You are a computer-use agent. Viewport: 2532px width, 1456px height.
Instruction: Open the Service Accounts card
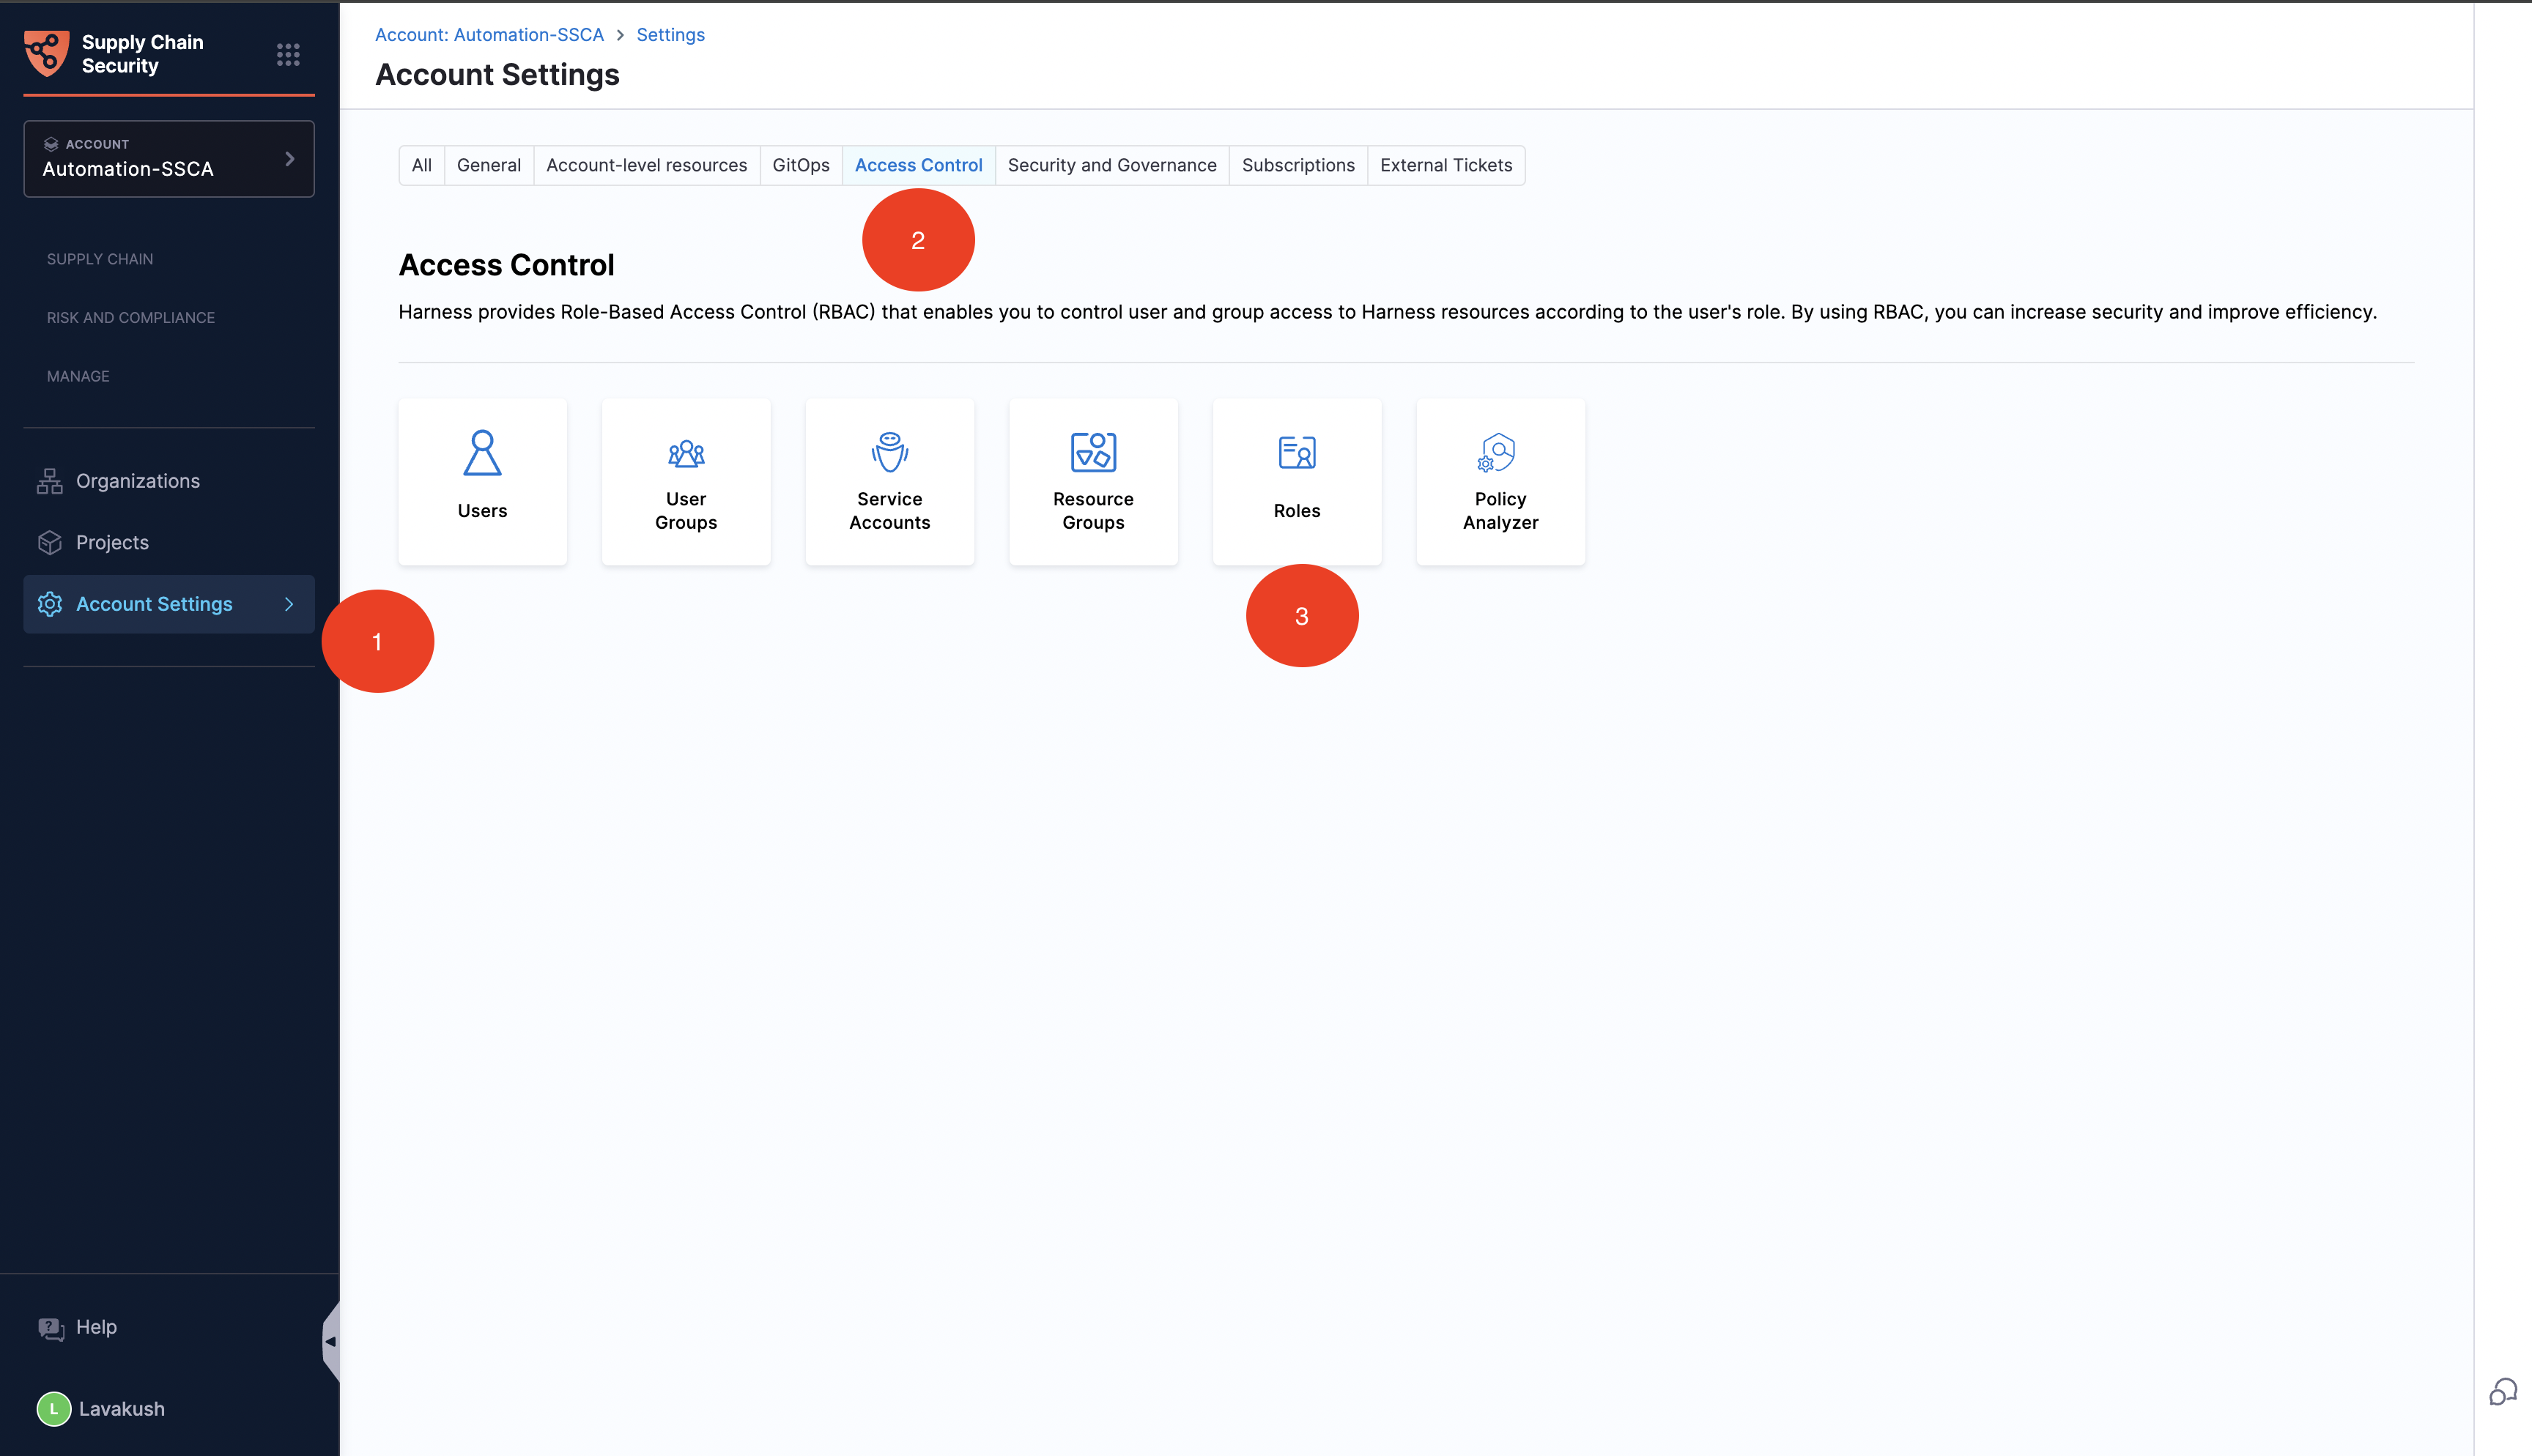pos(889,482)
